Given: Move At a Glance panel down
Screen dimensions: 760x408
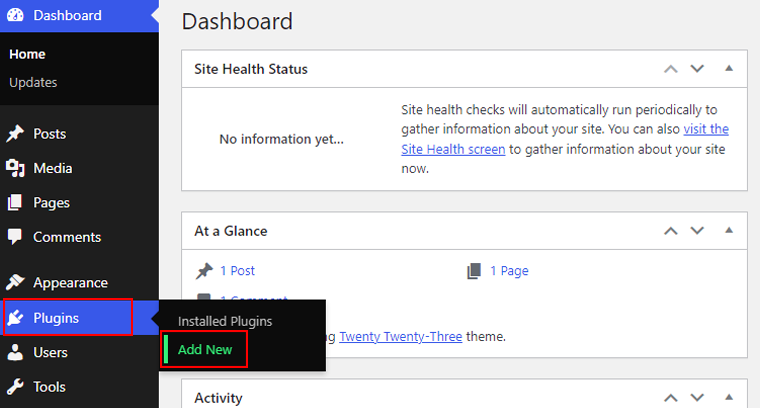Looking at the screenshot, I should (x=697, y=231).
